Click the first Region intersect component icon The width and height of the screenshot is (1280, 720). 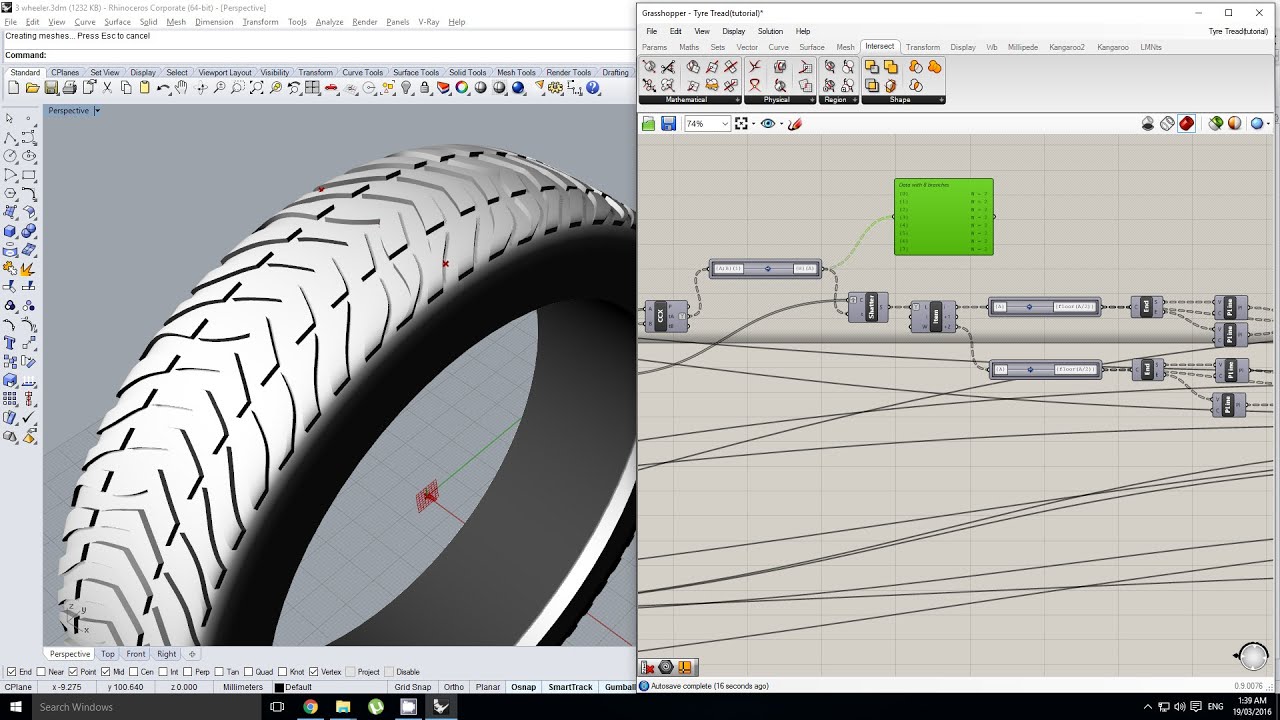coord(829,67)
